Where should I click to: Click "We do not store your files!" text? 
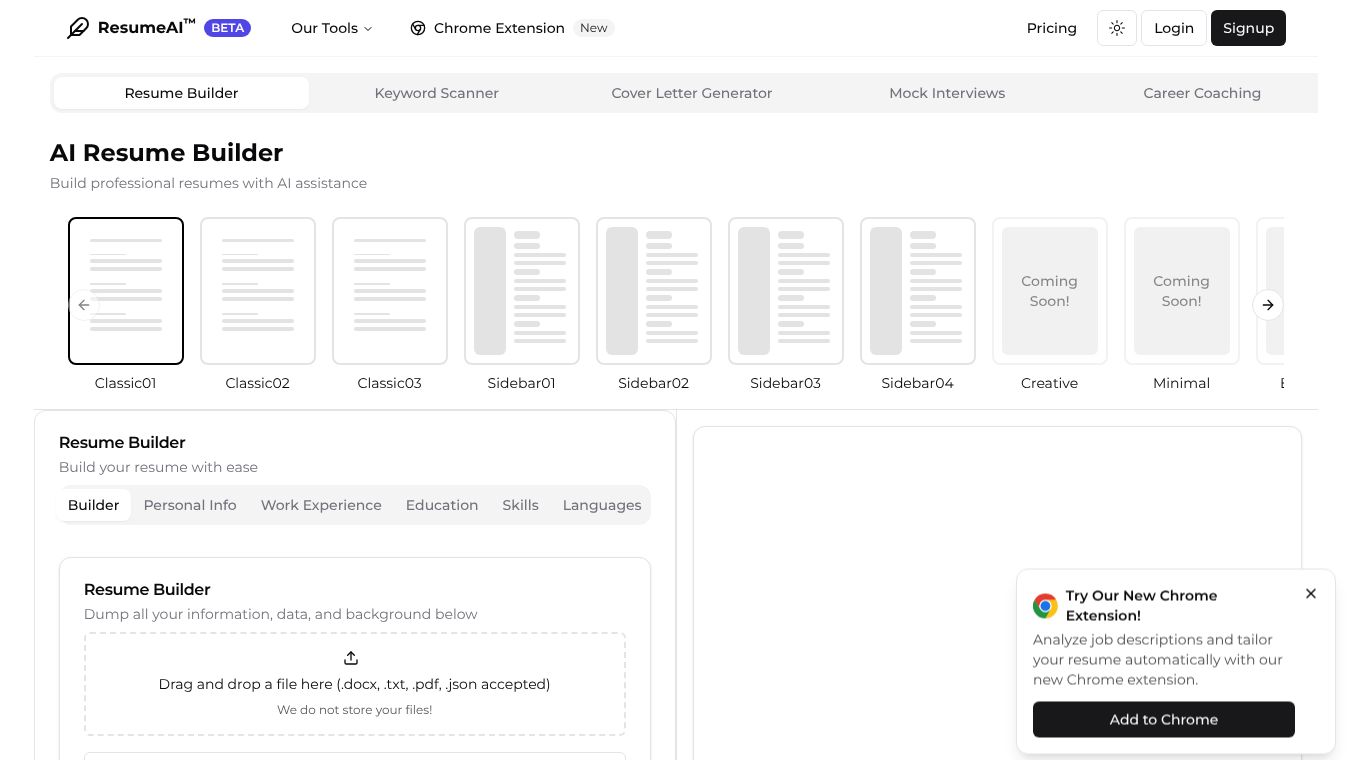pyautogui.click(x=355, y=710)
